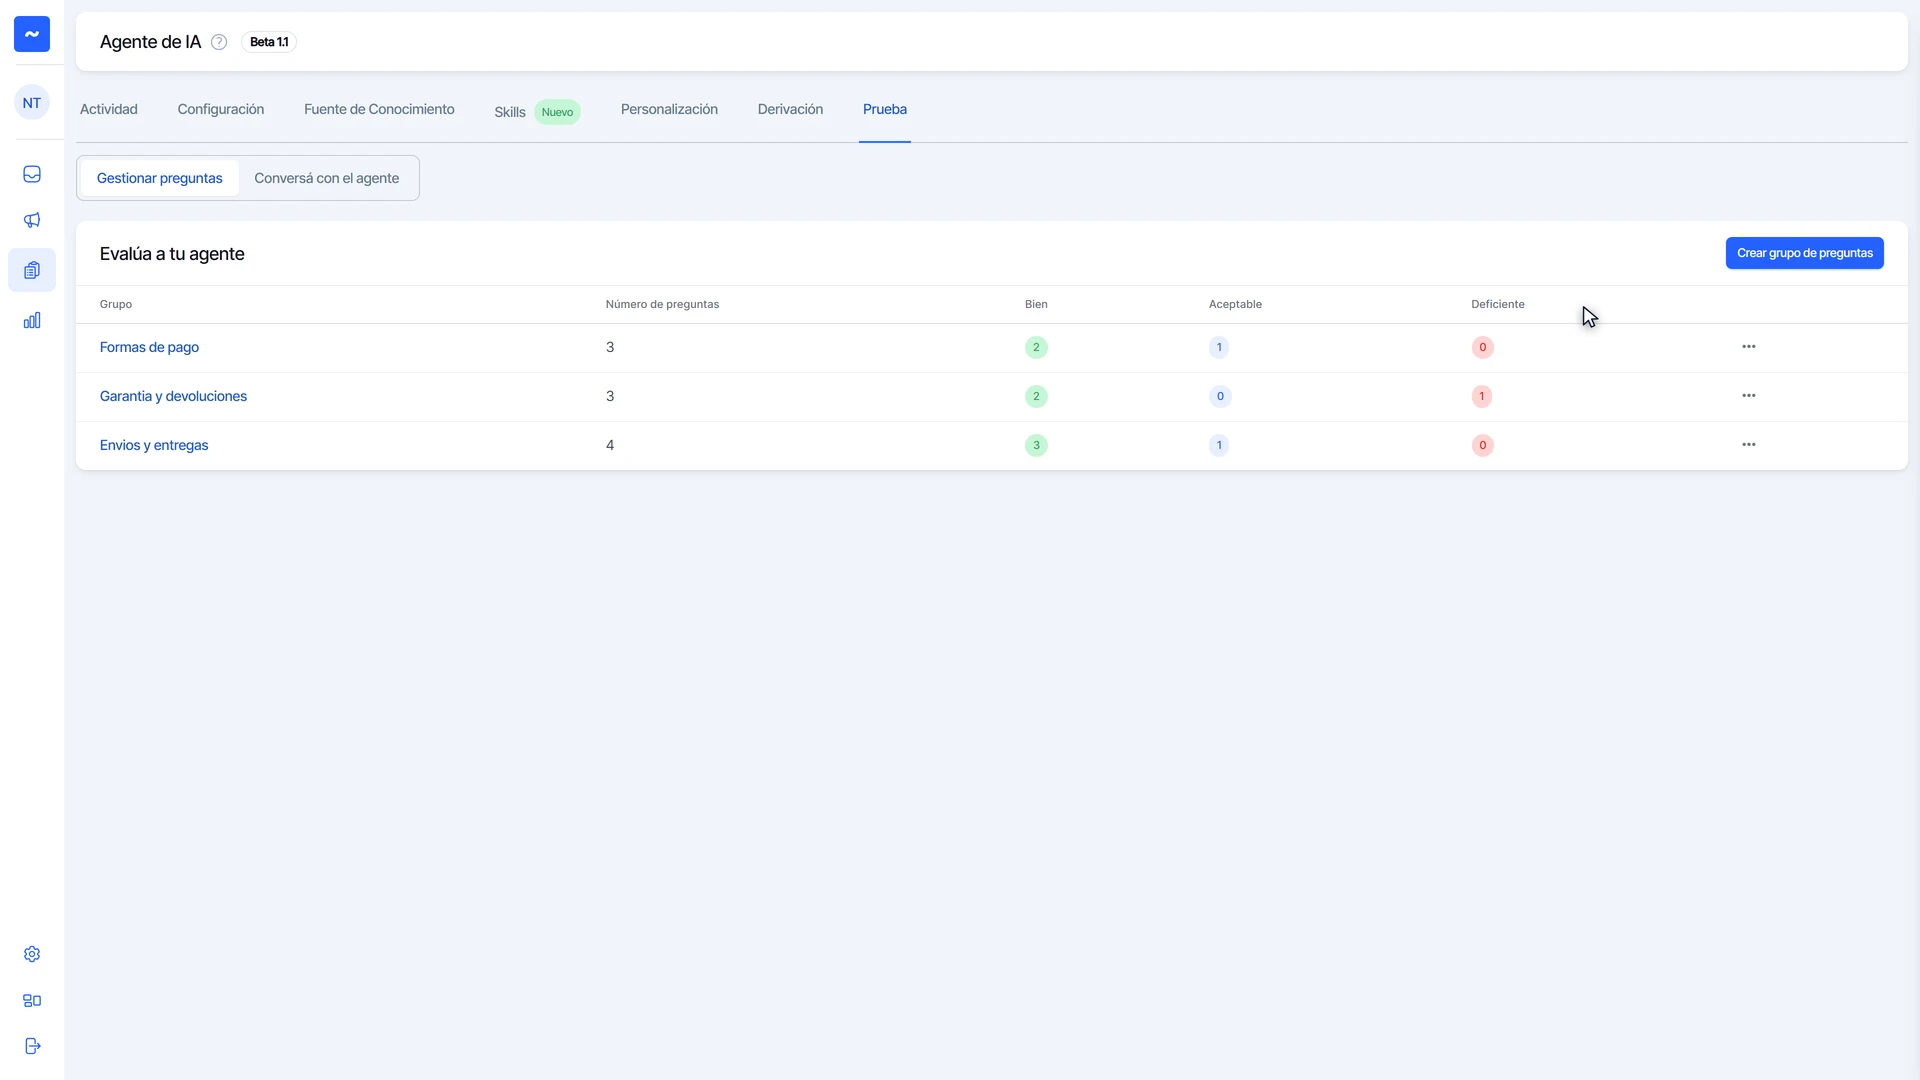Viewport: 1920px width, 1080px height.
Task: Click Aceptable count 1 for Formas de pago
Action: click(x=1219, y=347)
